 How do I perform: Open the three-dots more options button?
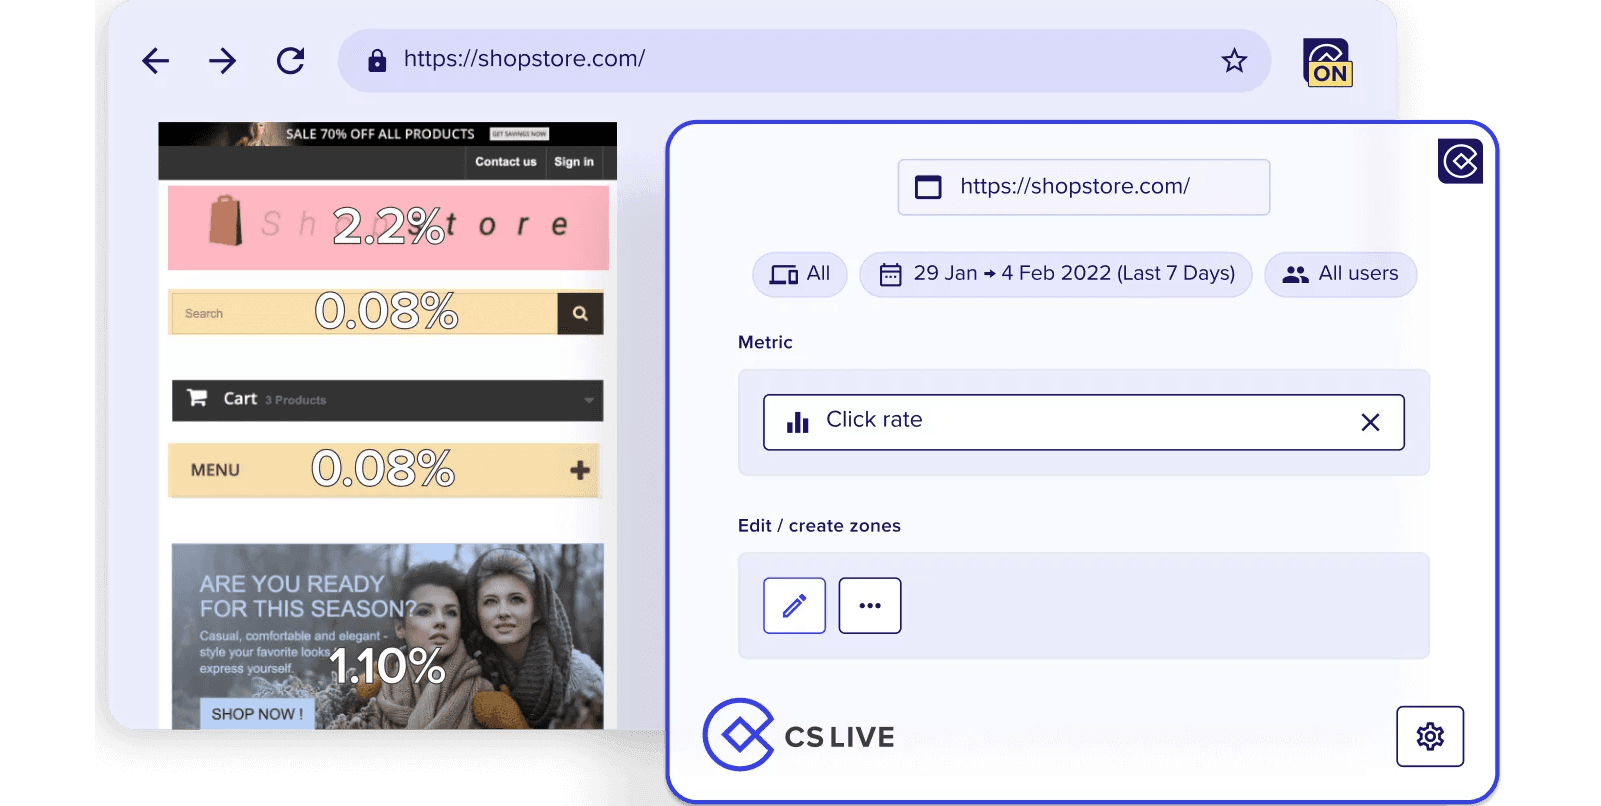tap(869, 606)
